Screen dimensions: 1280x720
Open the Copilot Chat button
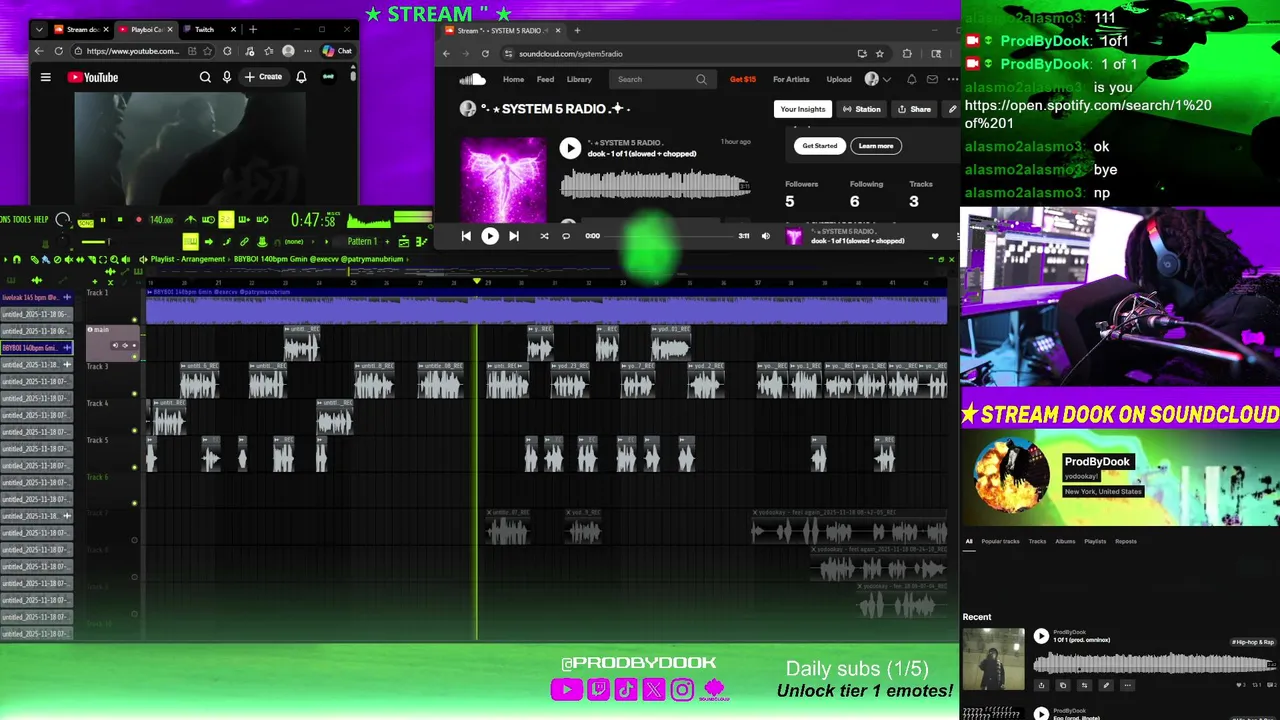click(x=337, y=51)
